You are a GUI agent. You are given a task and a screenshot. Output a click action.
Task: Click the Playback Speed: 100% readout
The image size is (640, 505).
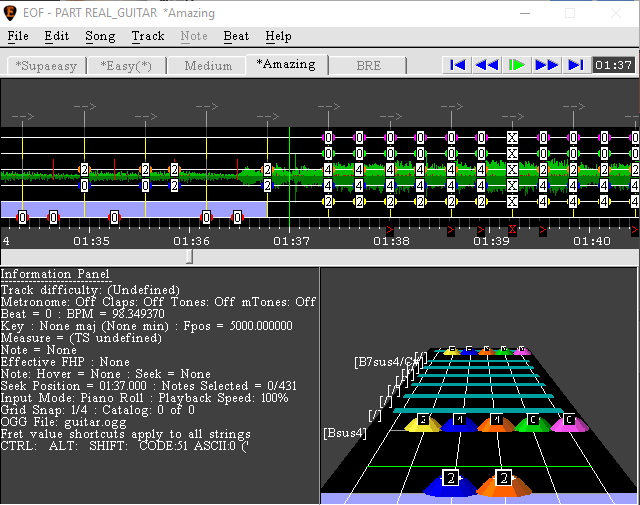pyautogui.click(x=223, y=398)
